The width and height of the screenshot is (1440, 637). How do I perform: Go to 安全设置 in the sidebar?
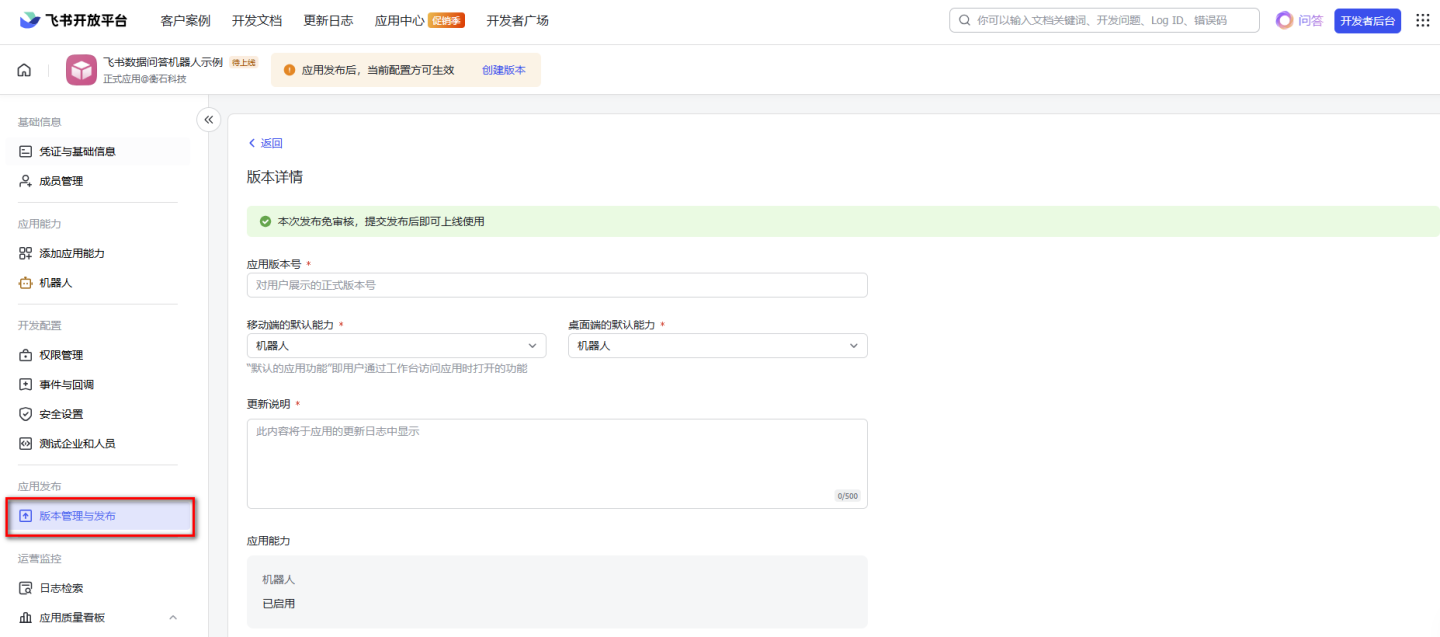click(x=60, y=414)
